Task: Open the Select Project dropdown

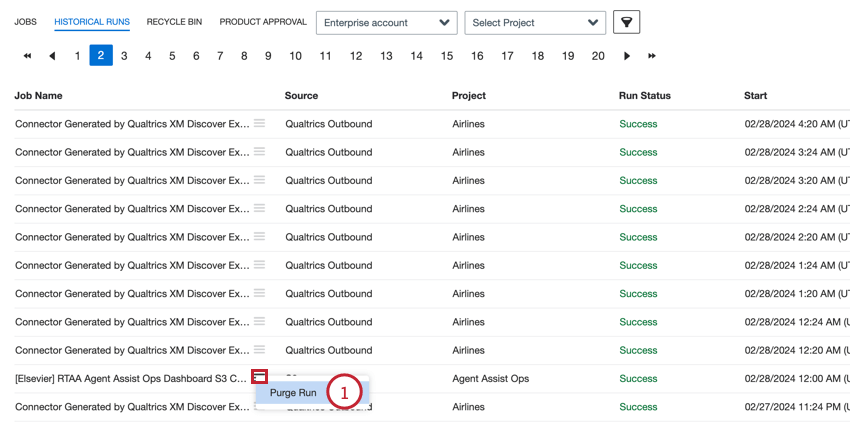Action: [x=535, y=23]
